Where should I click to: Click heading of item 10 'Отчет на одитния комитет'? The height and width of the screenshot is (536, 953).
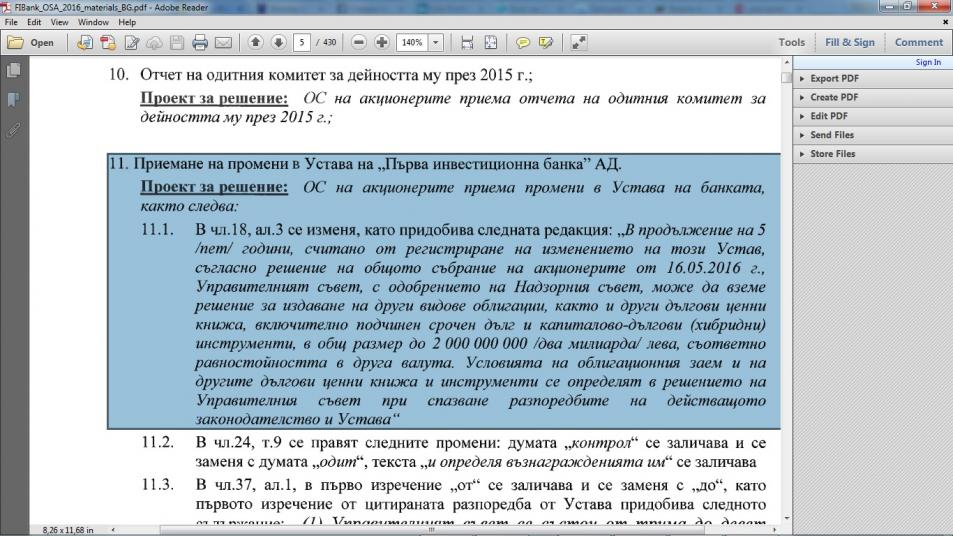(336, 75)
